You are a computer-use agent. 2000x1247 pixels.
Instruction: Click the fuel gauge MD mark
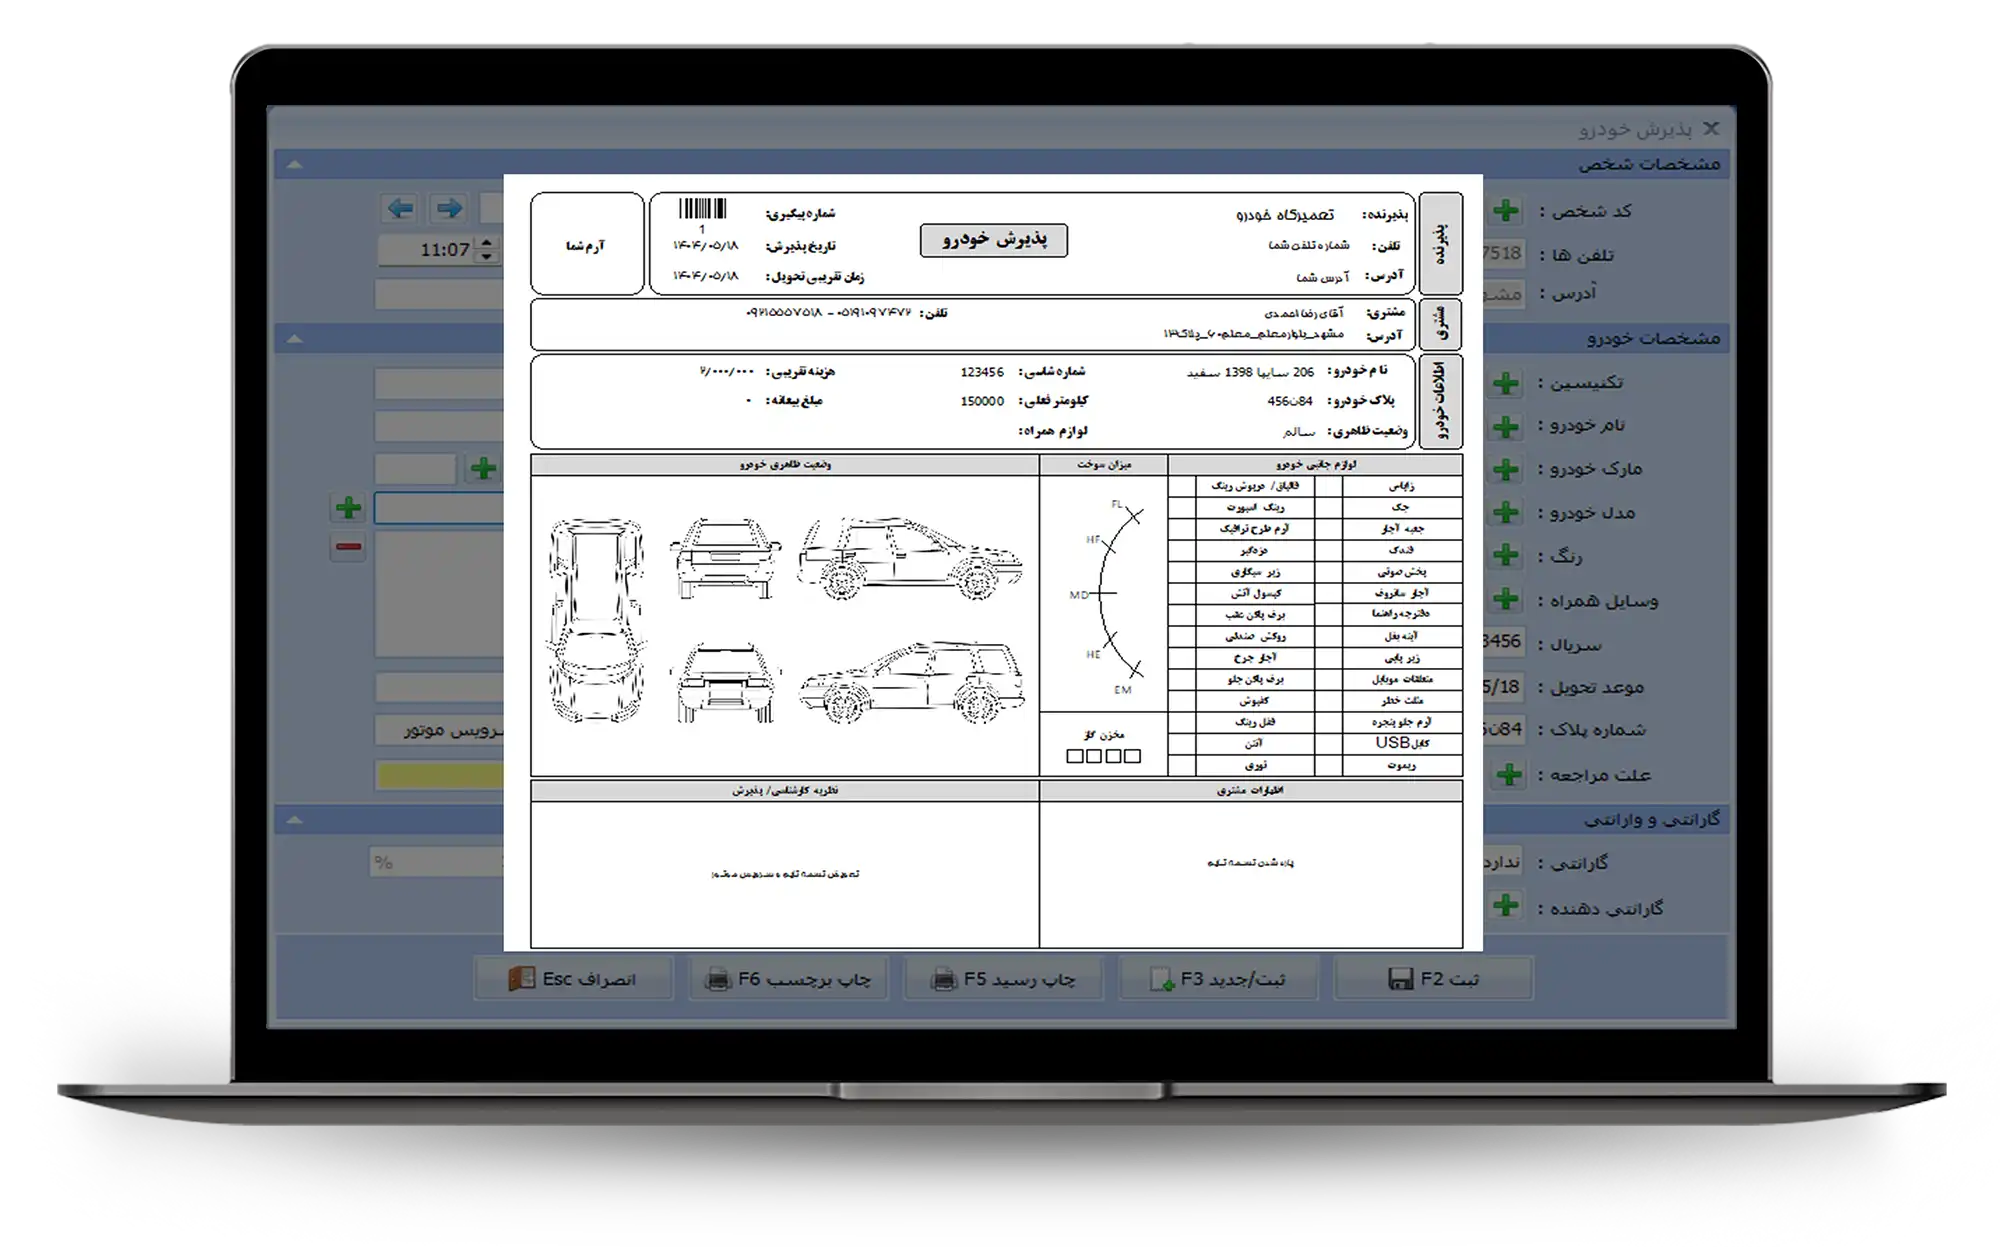(x=1079, y=595)
